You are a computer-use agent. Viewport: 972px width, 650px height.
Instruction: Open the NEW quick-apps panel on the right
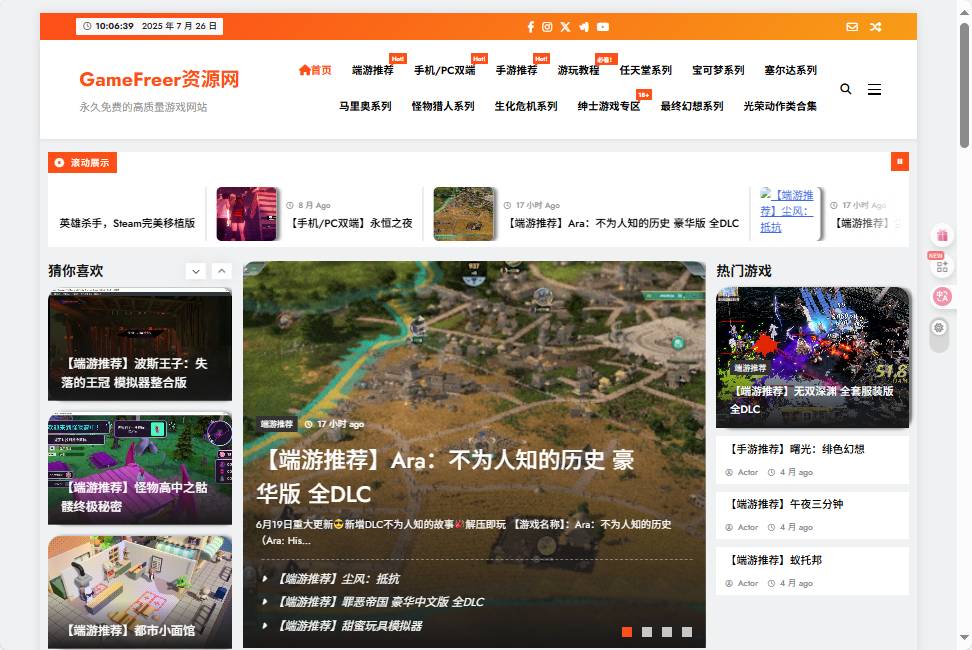click(x=940, y=267)
